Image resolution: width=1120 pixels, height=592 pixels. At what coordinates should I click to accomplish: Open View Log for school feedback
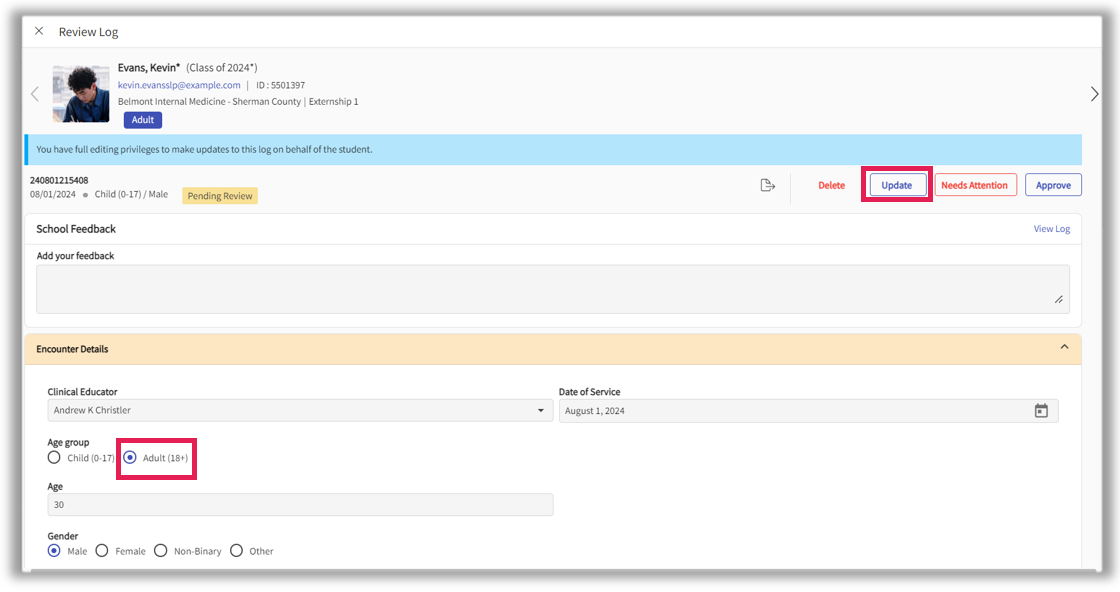[1051, 228]
